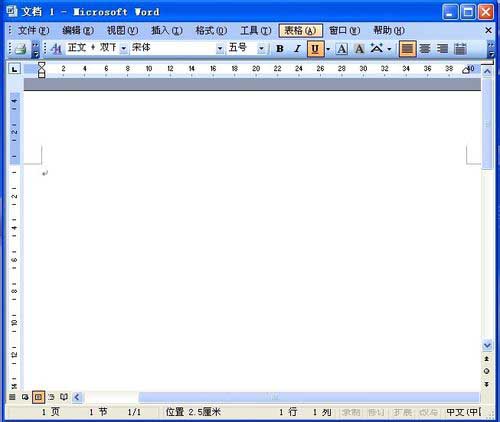The image size is (500, 422).
Task: Click Select Browse Object circle button
Action: (487, 371)
